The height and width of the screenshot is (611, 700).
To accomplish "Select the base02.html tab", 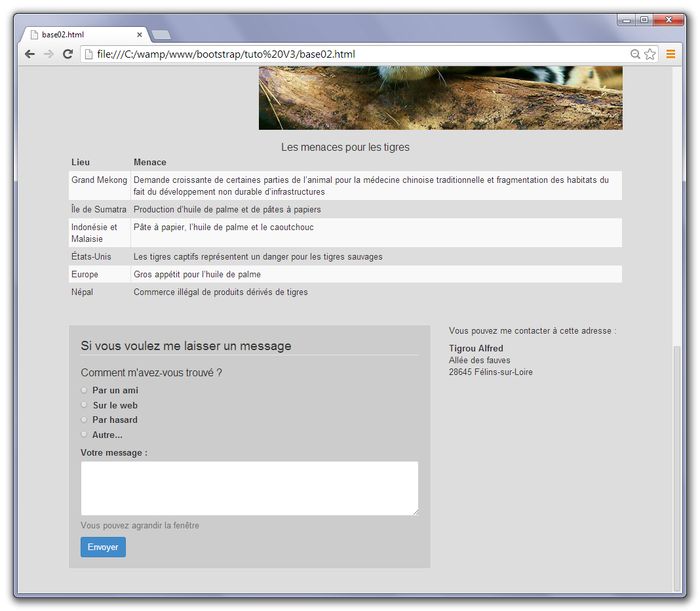I will point(83,34).
